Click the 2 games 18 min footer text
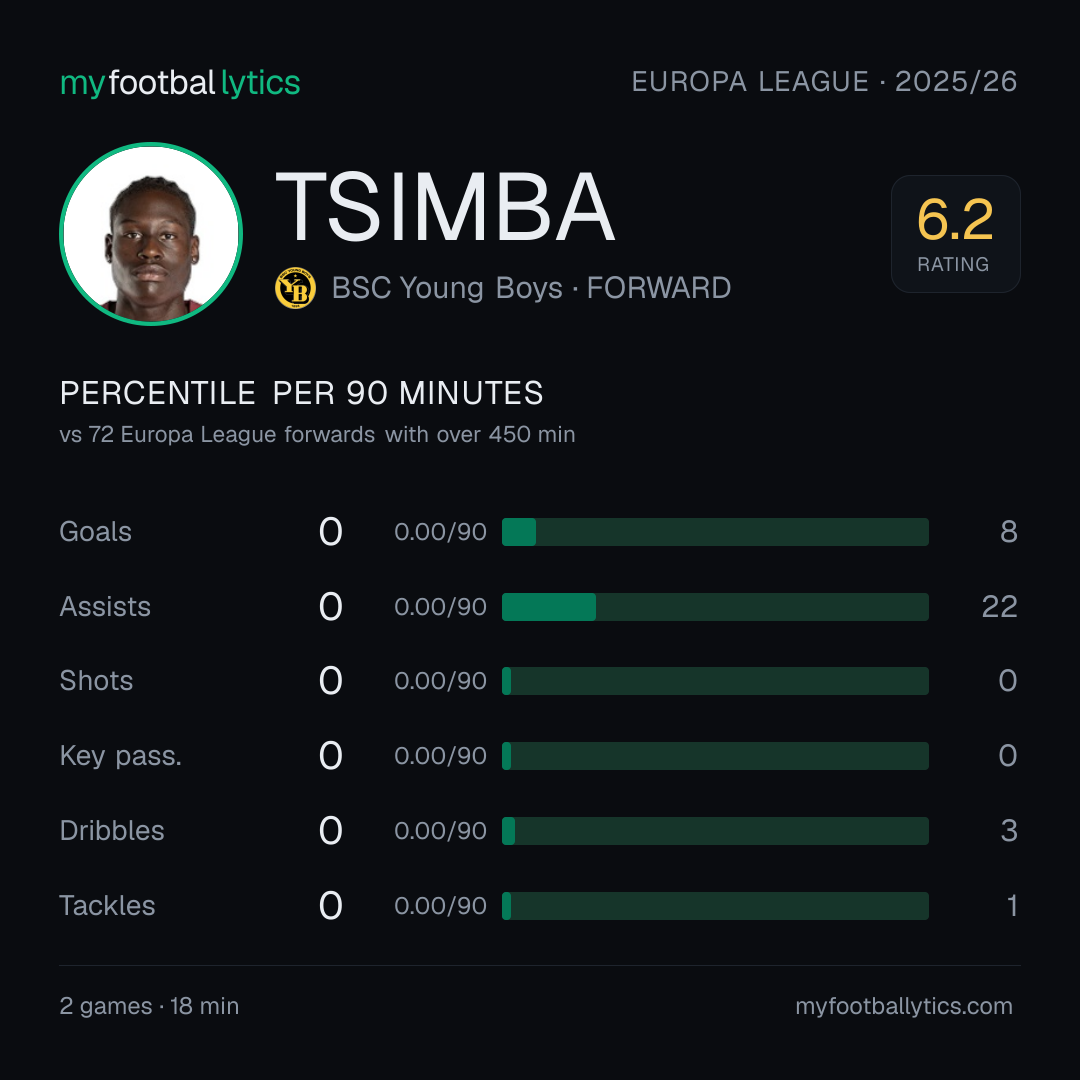Image resolution: width=1080 pixels, height=1080 pixels. point(149,1006)
